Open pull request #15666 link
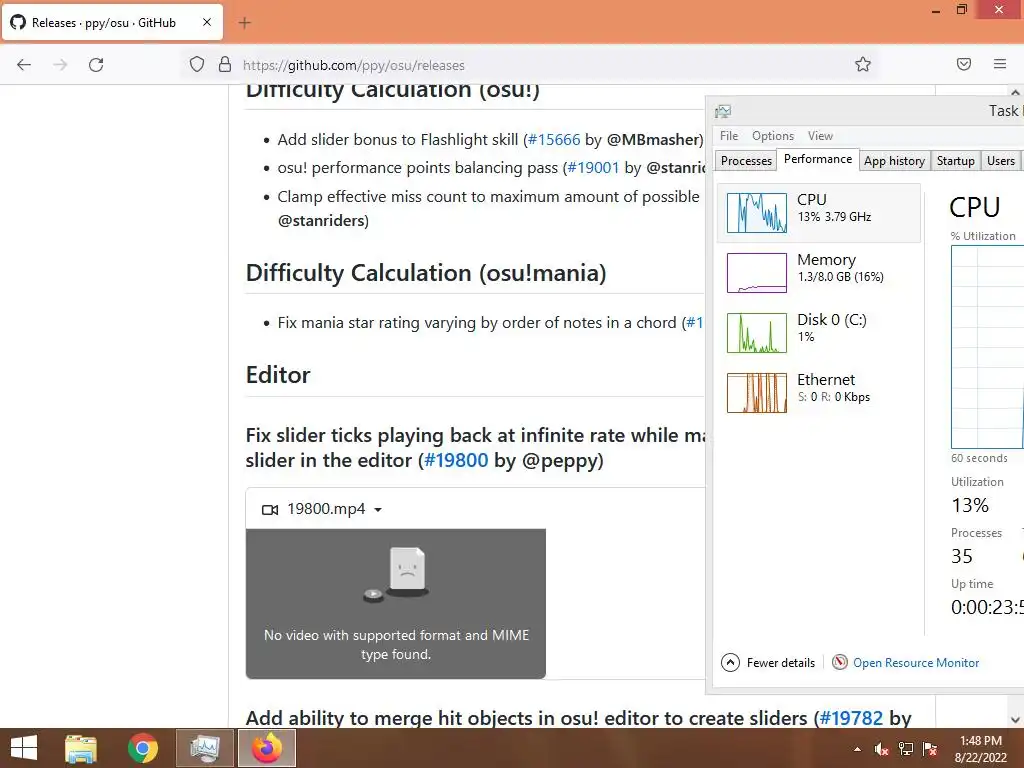The height and width of the screenshot is (768, 1024). (554, 140)
